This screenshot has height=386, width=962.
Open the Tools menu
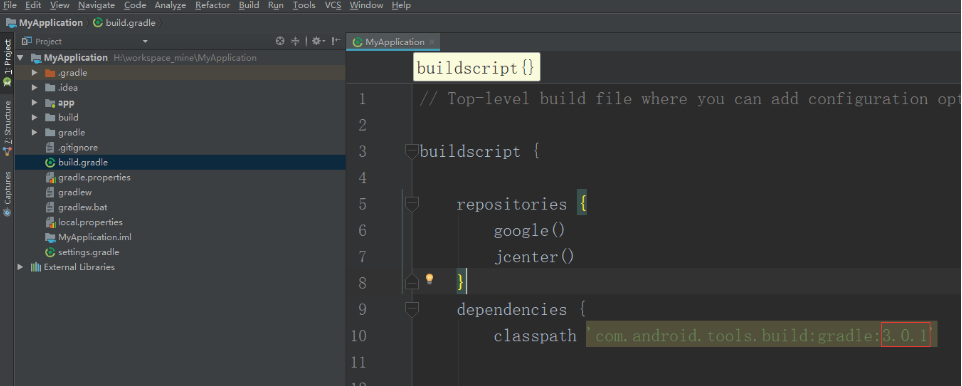pos(304,6)
